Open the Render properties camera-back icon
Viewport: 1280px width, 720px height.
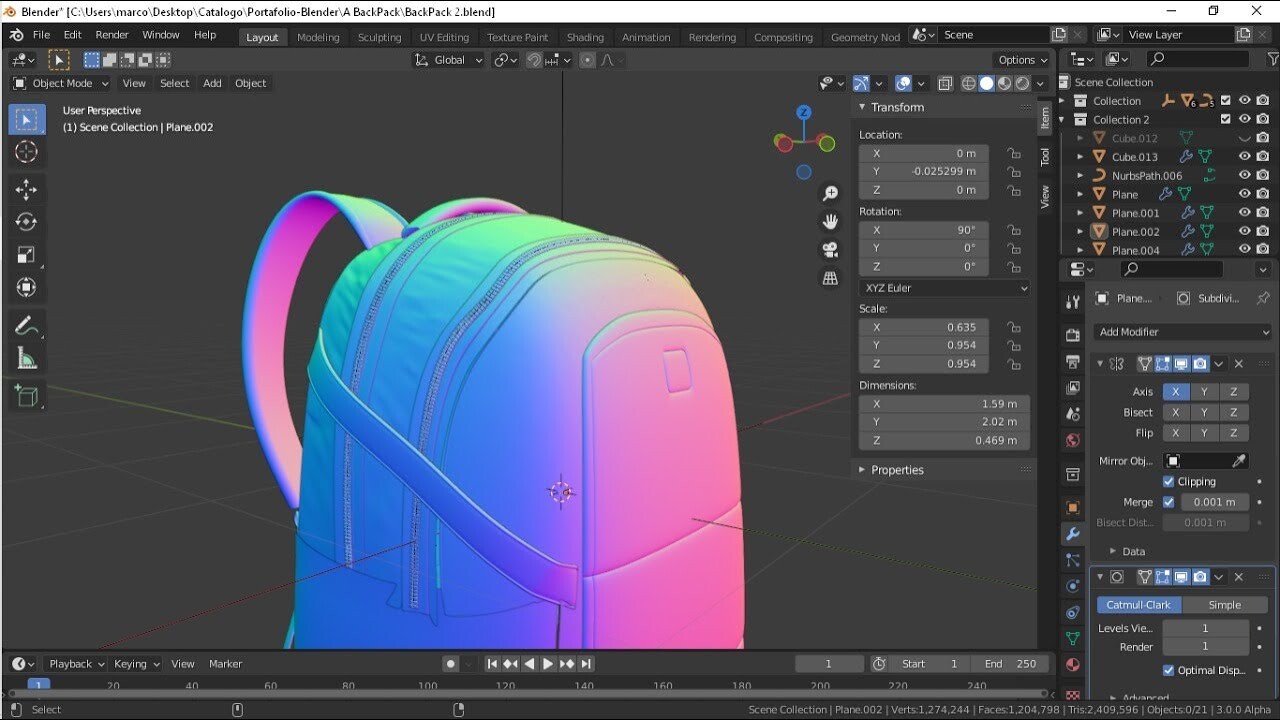tap(1073, 335)
